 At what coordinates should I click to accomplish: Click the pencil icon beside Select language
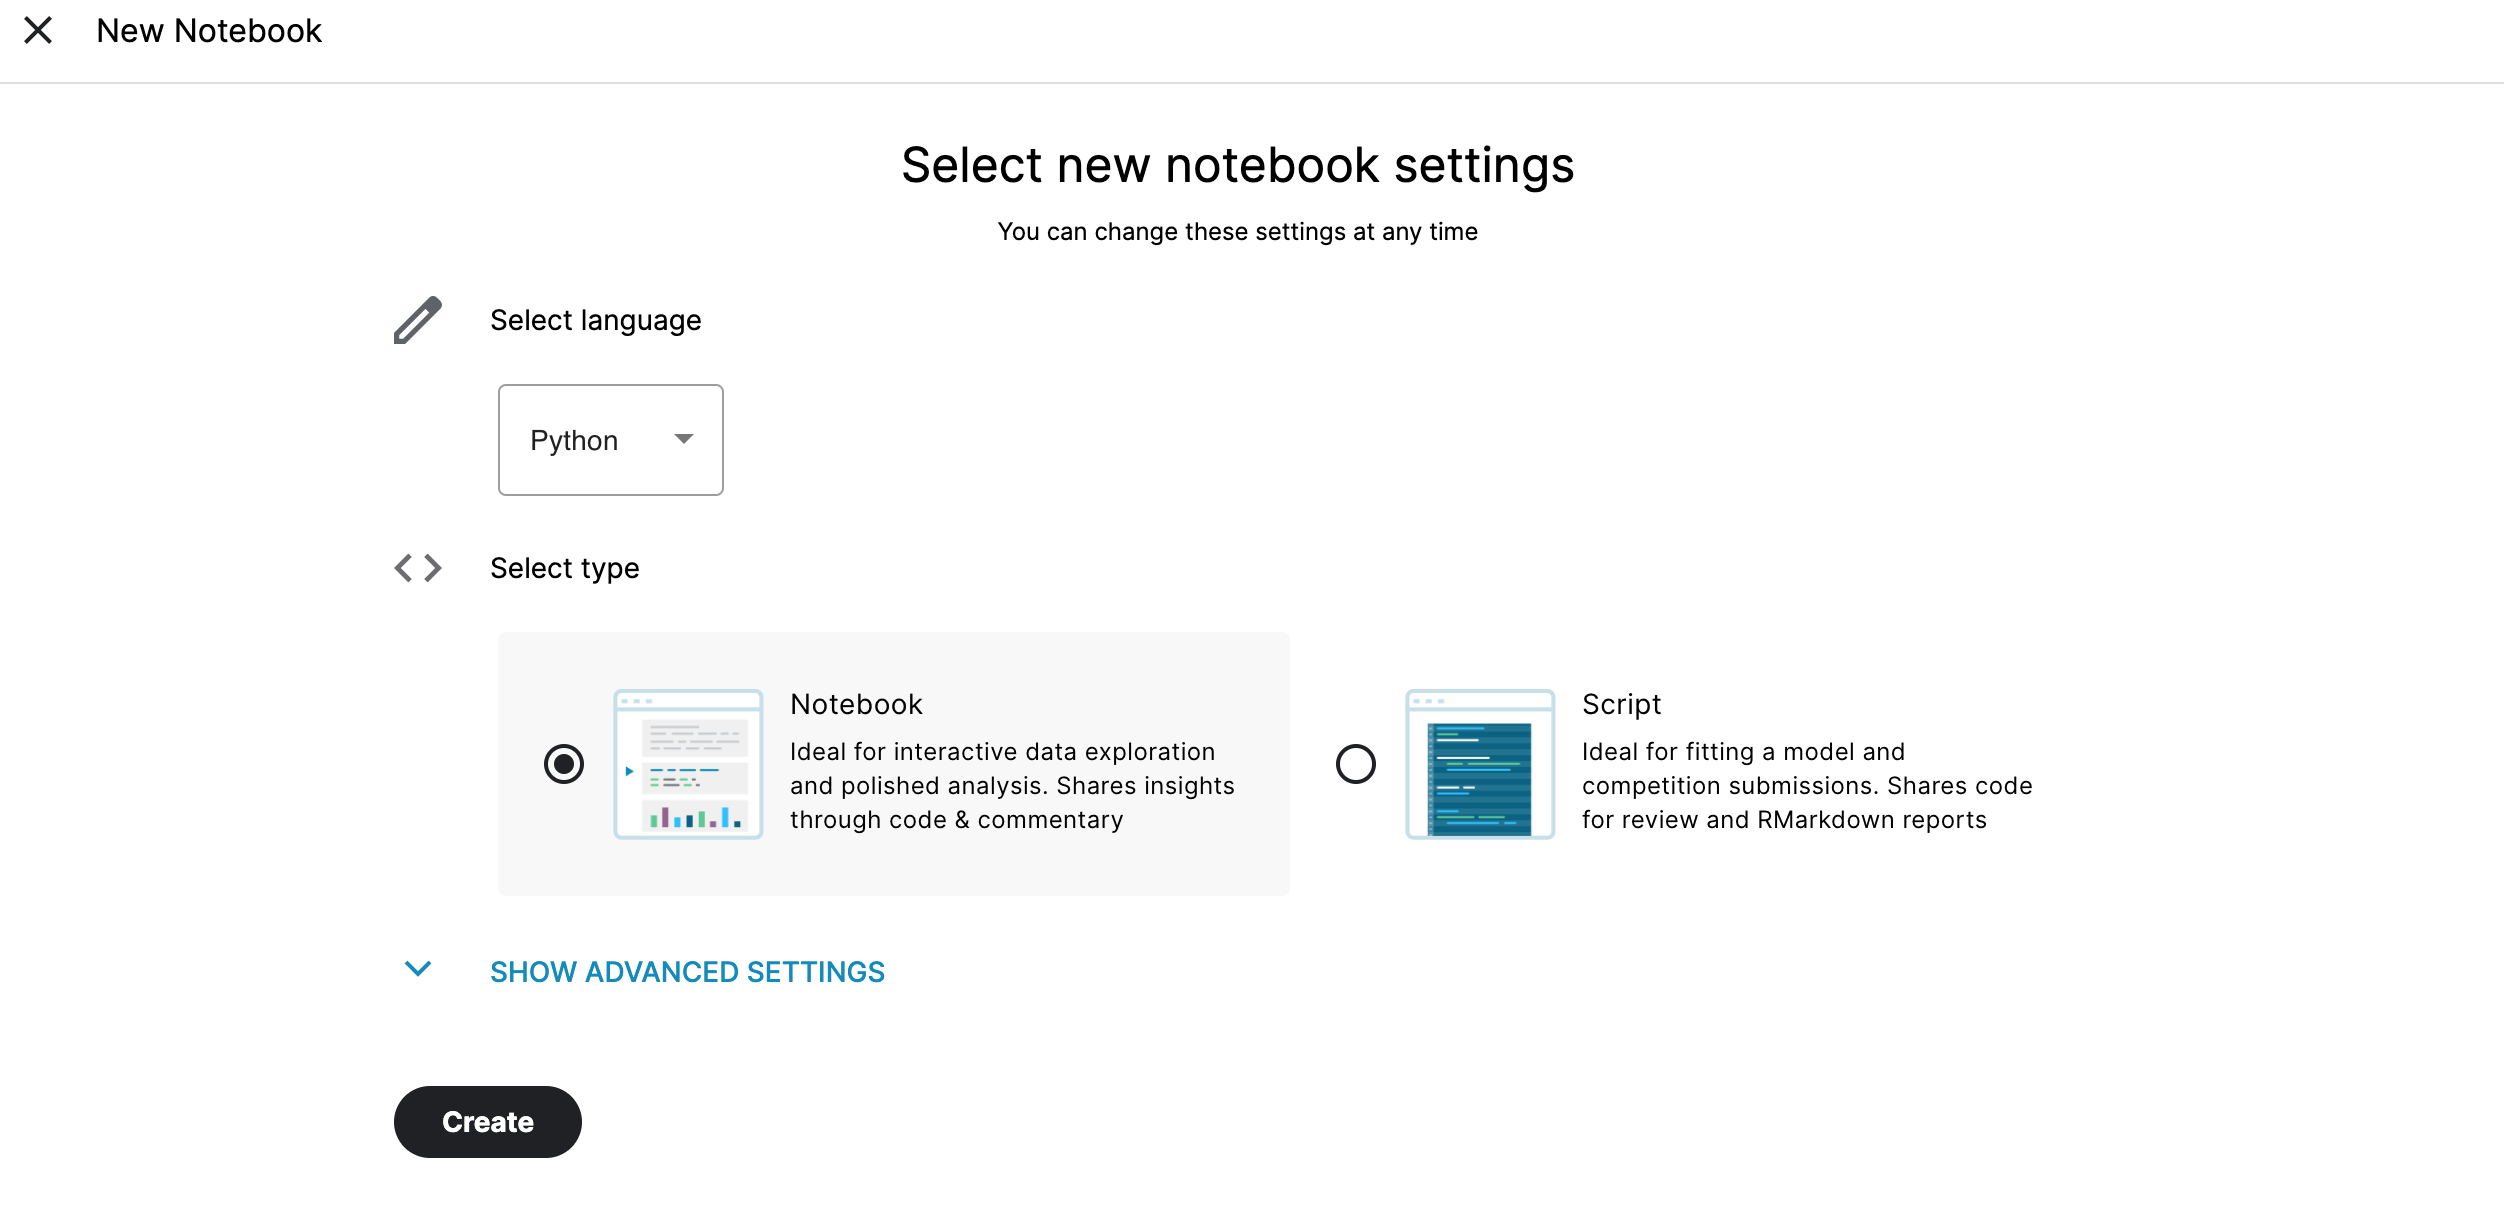(x=417, y=320)
